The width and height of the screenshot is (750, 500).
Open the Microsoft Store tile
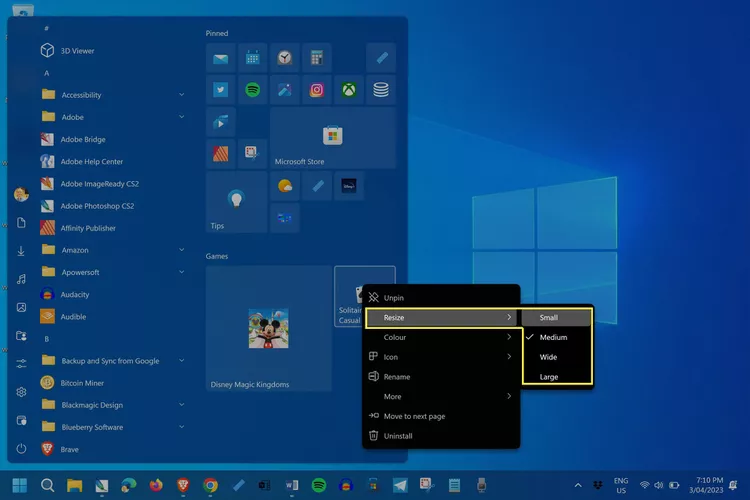pyautogui.click(x=332, y=138)
